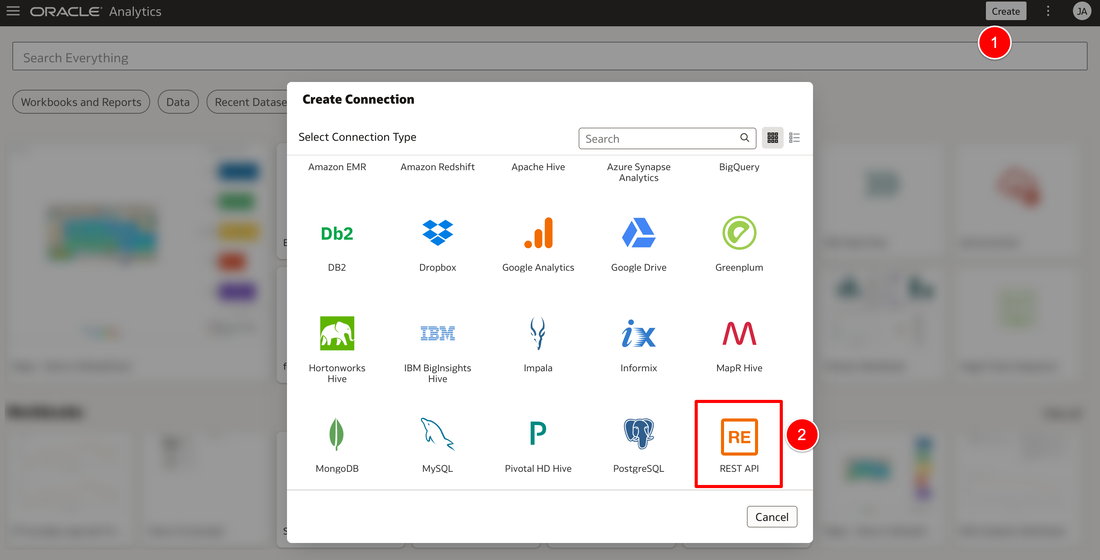Choose the DB2 connection type

point(337,243)
